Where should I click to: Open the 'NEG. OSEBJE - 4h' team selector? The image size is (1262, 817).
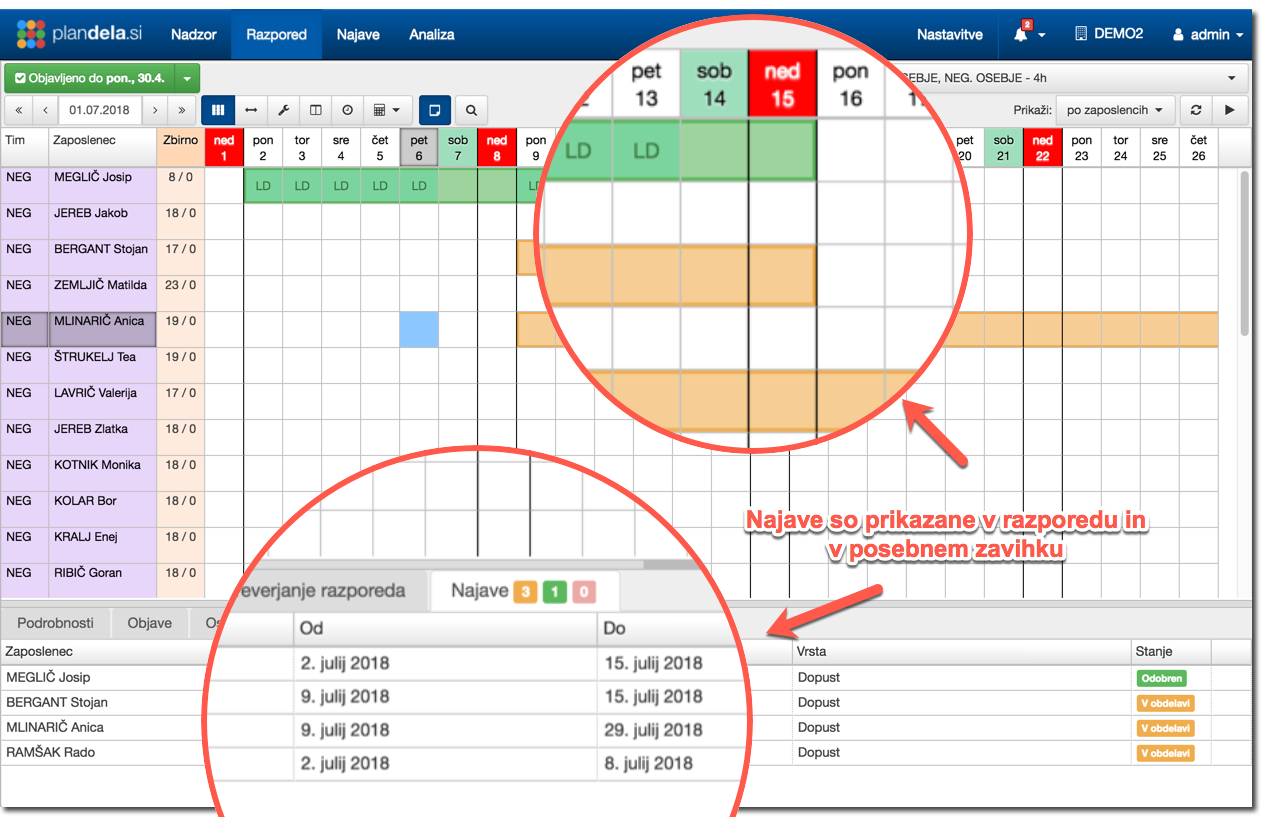[1070, 78]
